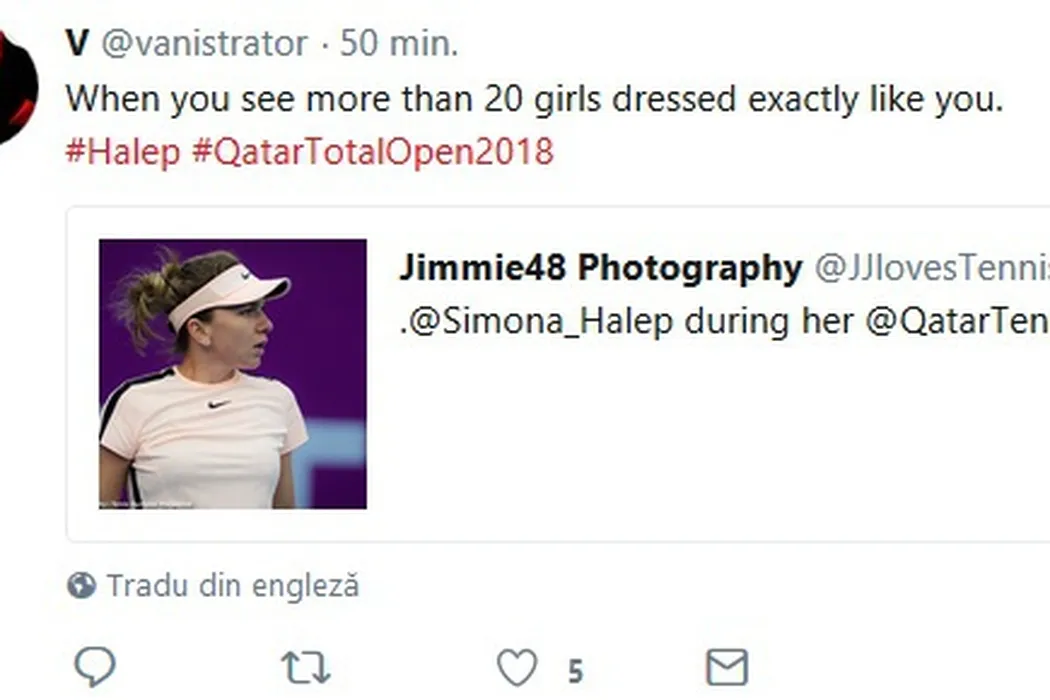Send tweet via the envelope message icon

[727, 667]
